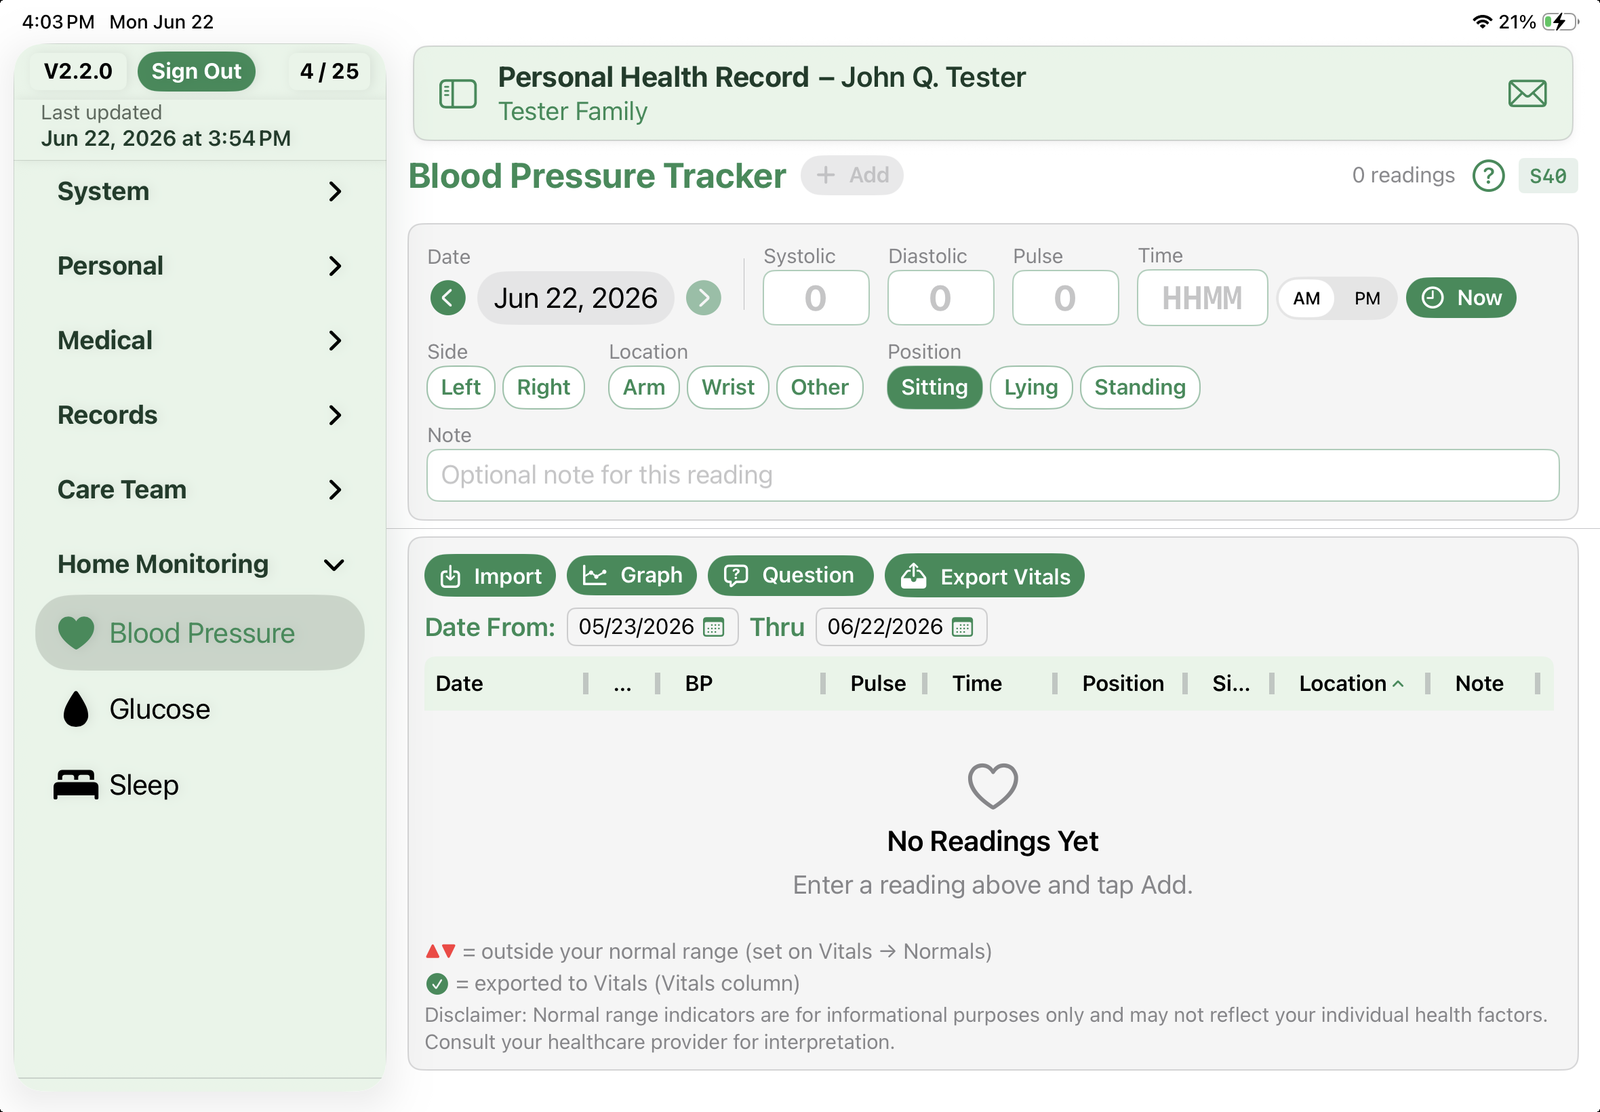The height and width of the screenshot is (1112, 1600).
Task: Tap the V2.2.0 version label
Action: pos(78,71)
